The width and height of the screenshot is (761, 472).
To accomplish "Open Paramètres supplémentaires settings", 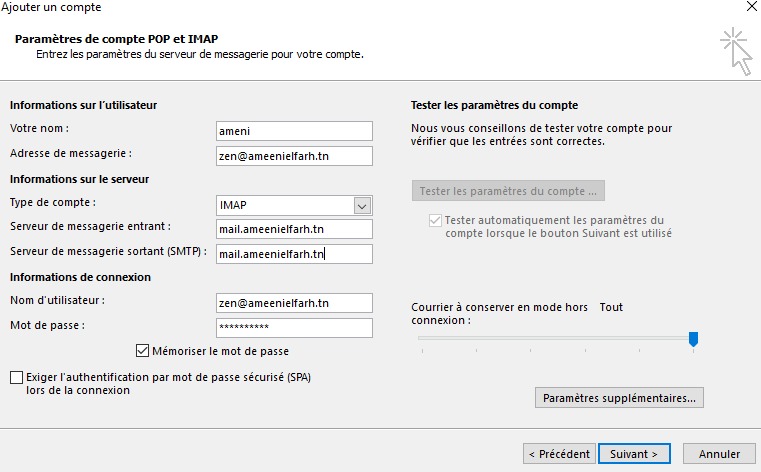I will click(x=620, y=398).
